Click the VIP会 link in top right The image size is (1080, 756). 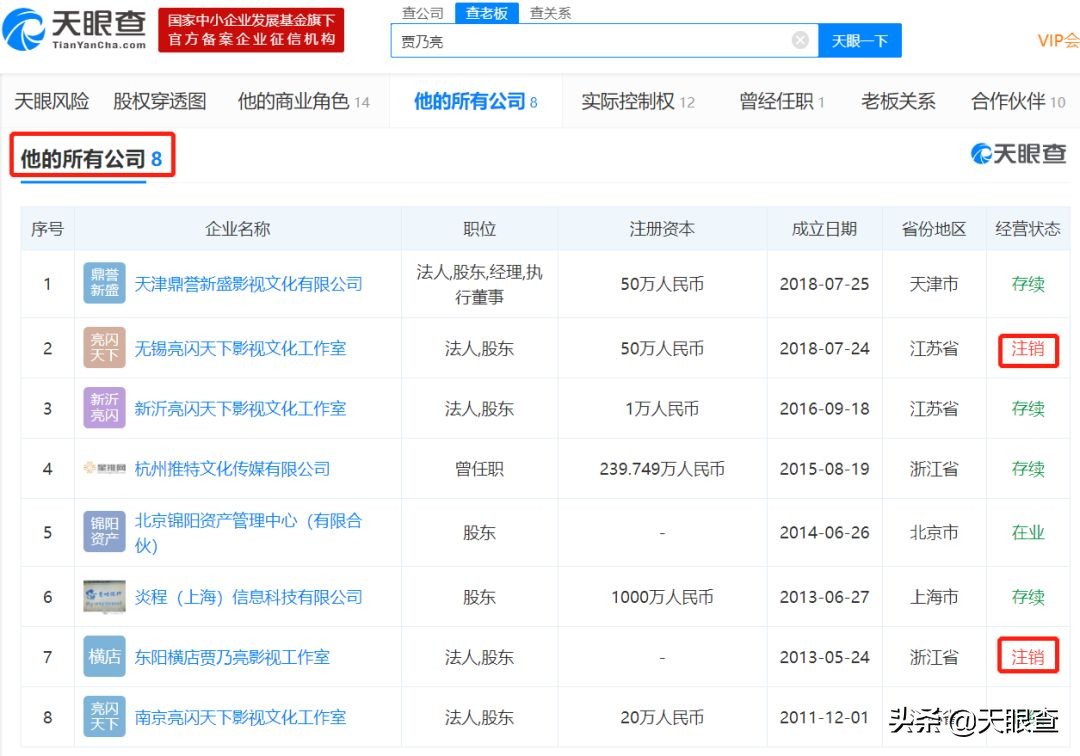(x=1057, y=40)
